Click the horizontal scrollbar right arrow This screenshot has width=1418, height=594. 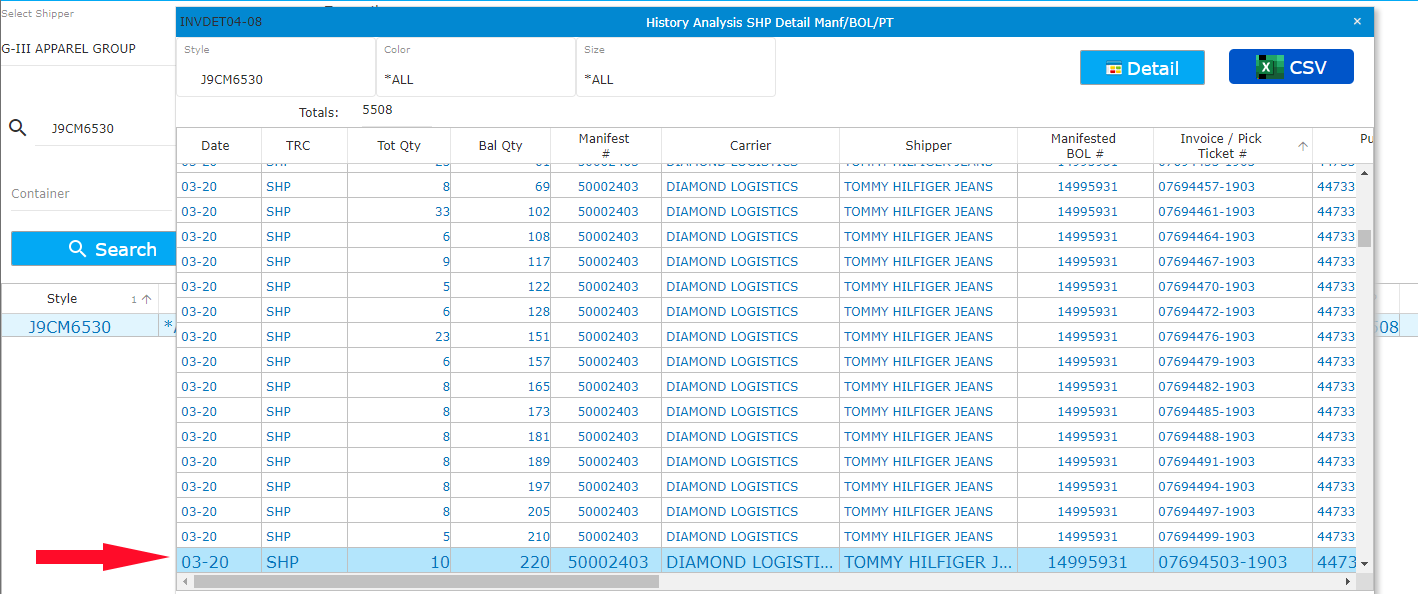(1348, 581)
